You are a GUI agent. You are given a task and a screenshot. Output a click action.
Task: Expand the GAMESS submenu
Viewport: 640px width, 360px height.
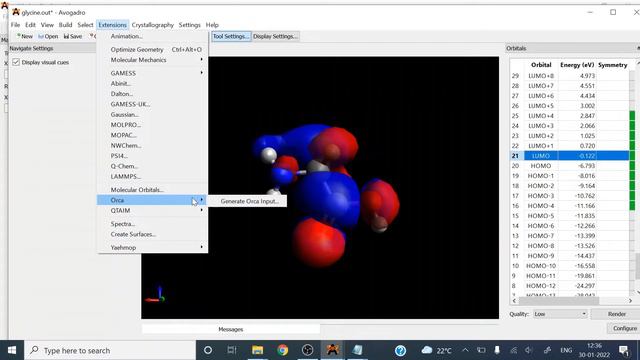(152, 73)
